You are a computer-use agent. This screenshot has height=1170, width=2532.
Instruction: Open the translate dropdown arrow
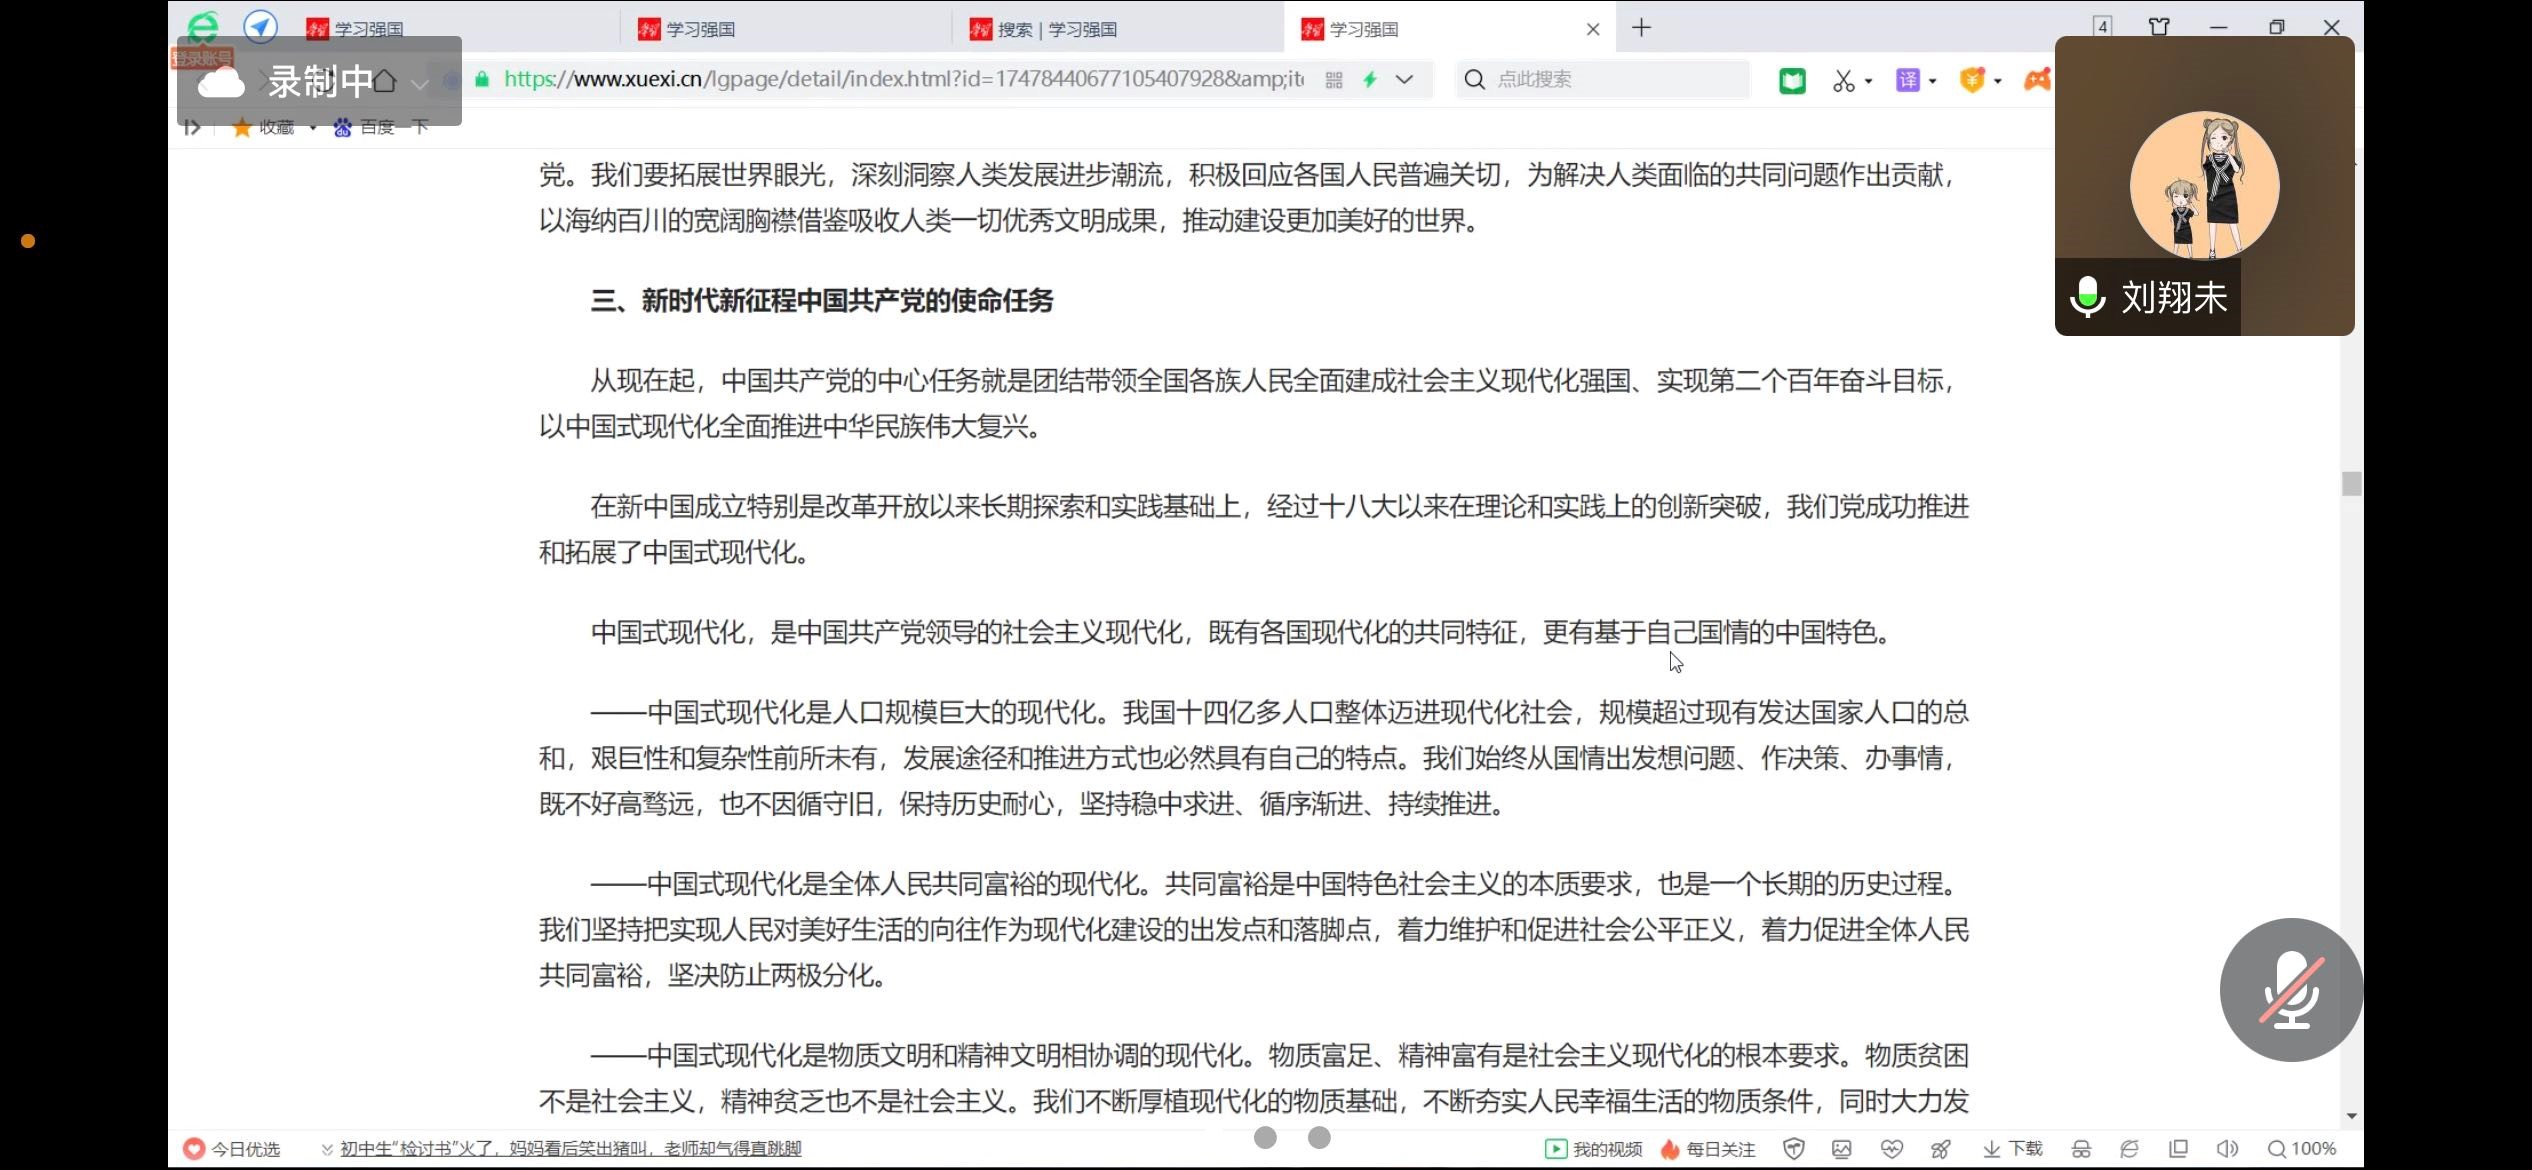[1933, 81]
